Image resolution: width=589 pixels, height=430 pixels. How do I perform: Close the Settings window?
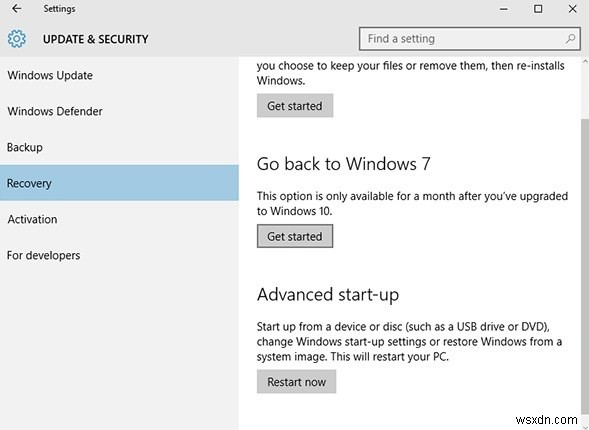pyautogui.click(x=572, y=9)
